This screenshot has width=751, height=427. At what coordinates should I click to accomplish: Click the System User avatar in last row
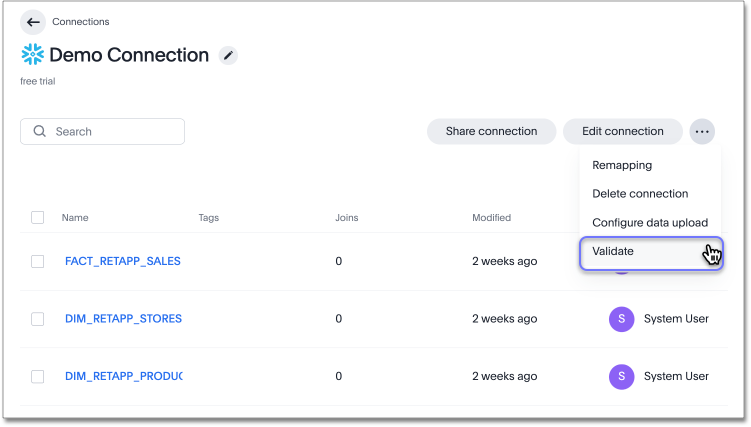pos(621,376)
